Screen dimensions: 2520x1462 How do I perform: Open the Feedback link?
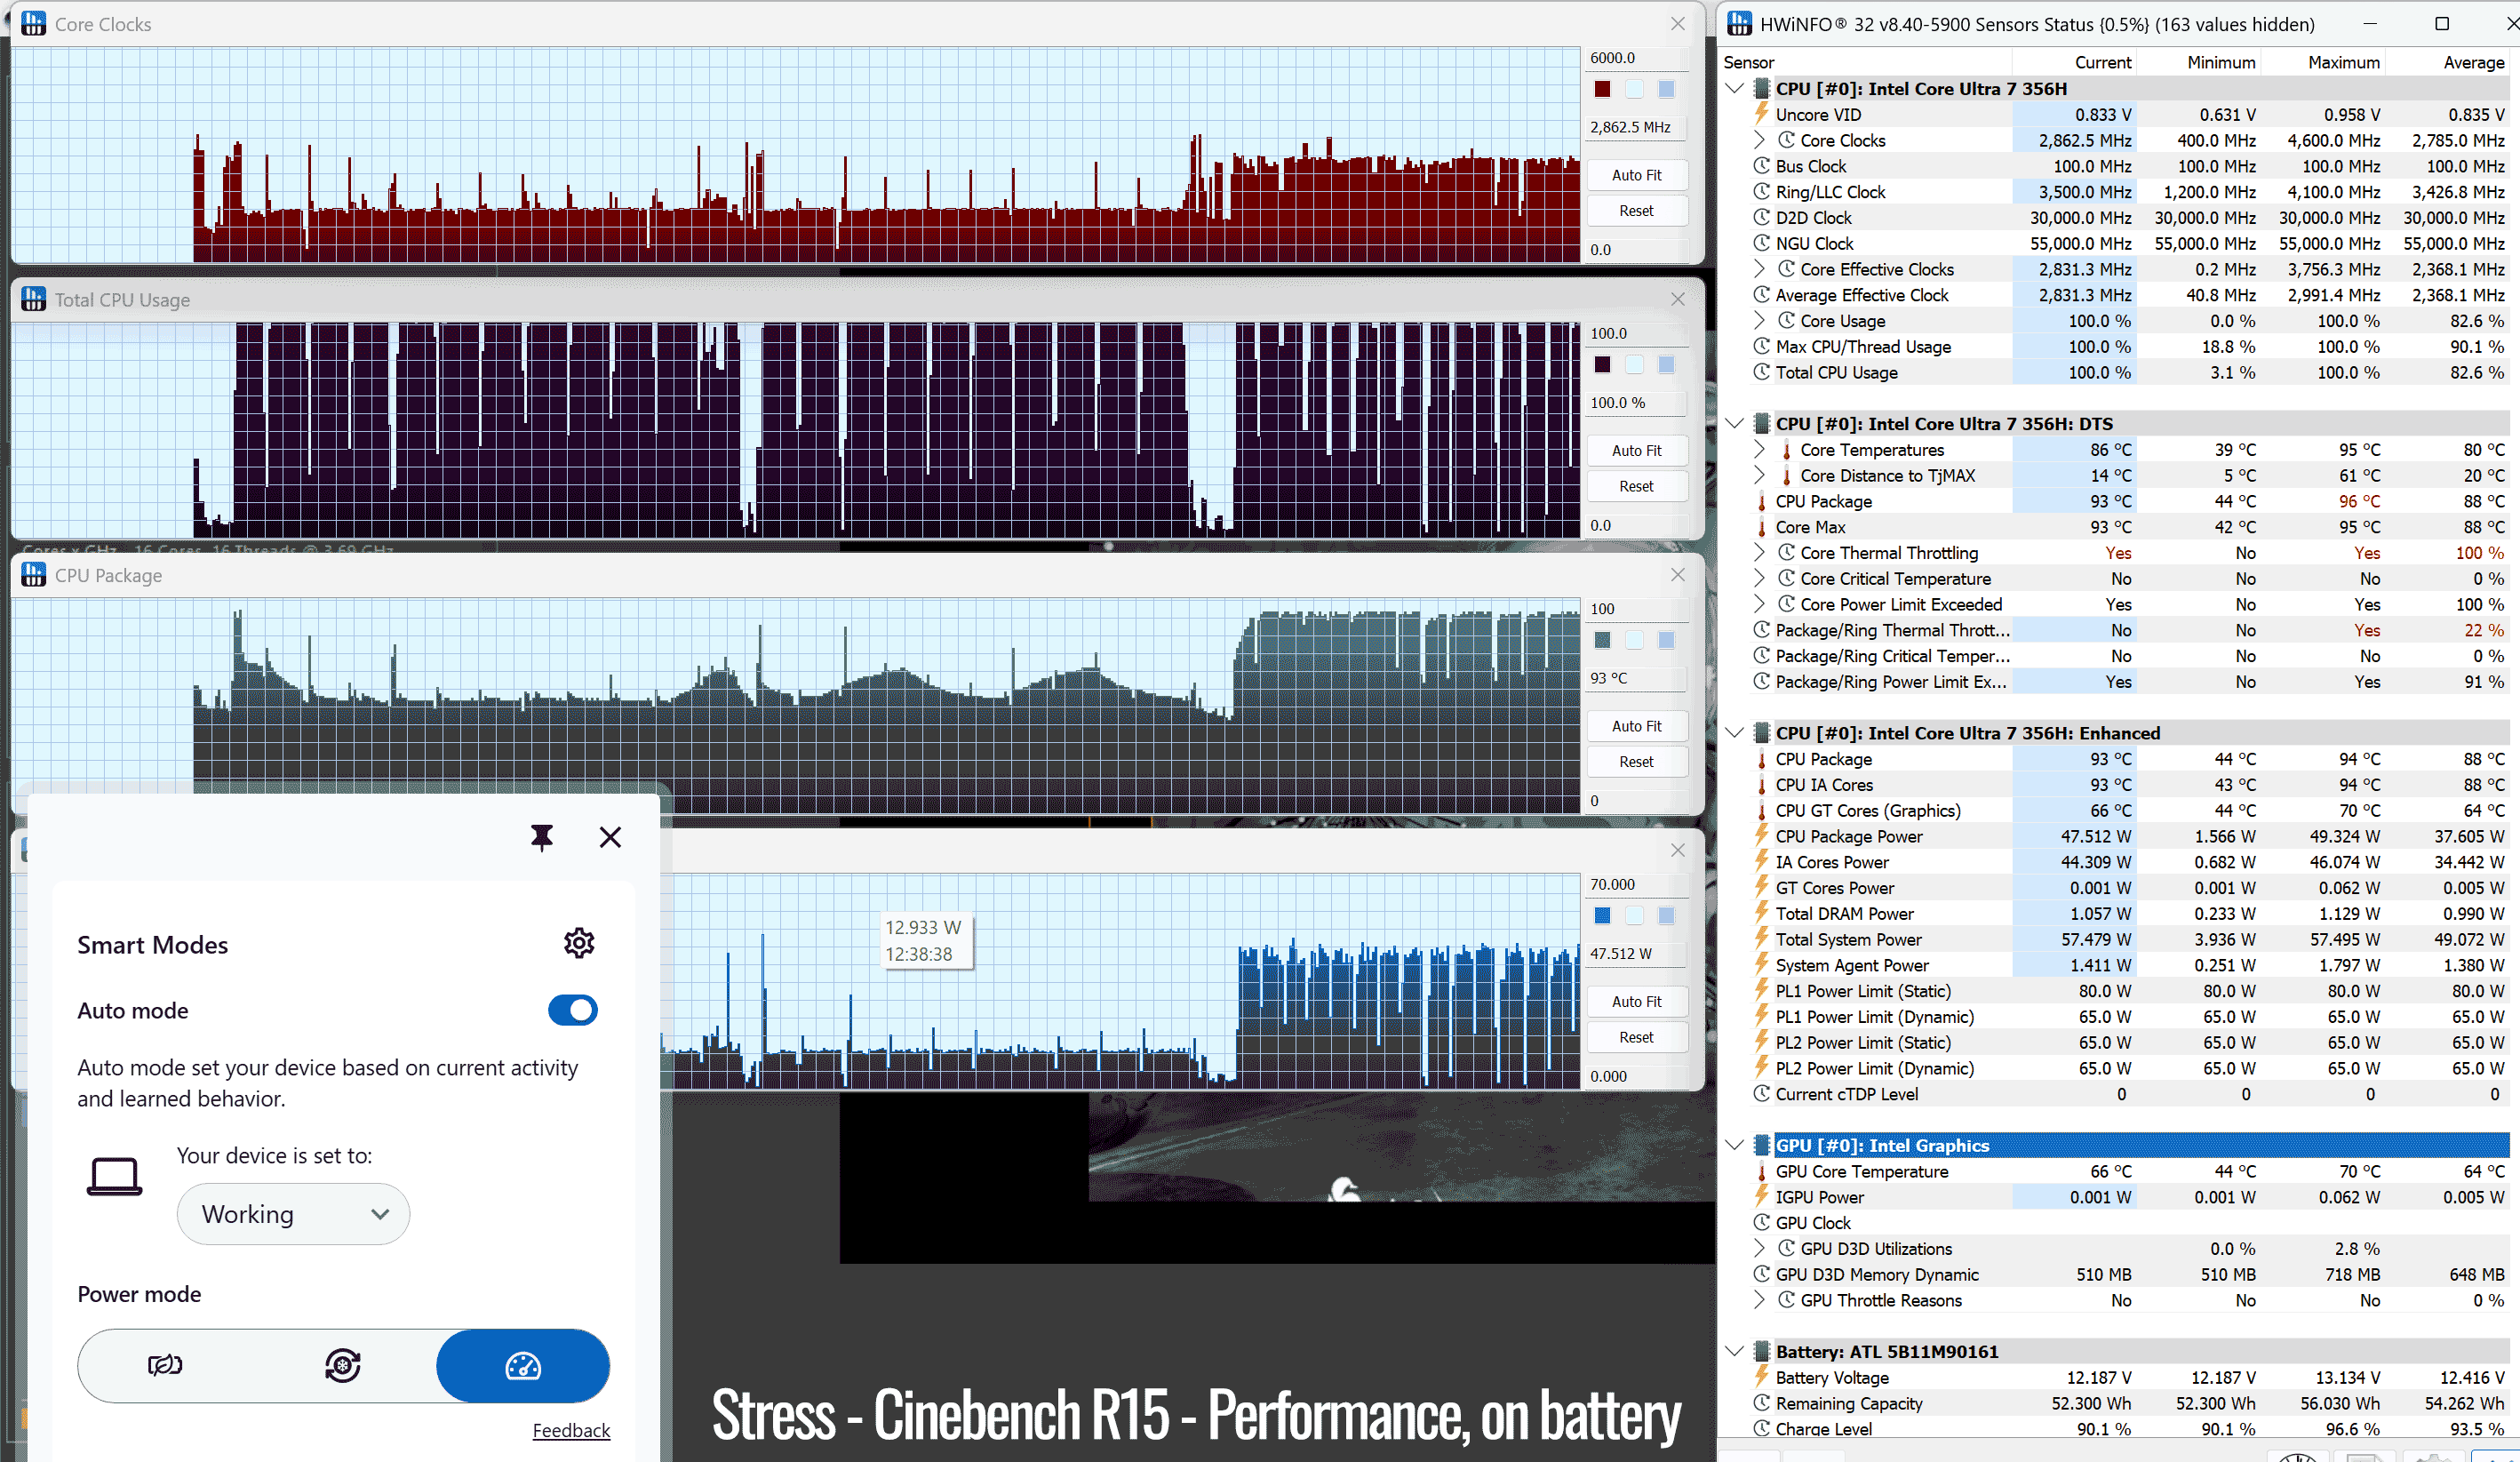click(571, 1430)
